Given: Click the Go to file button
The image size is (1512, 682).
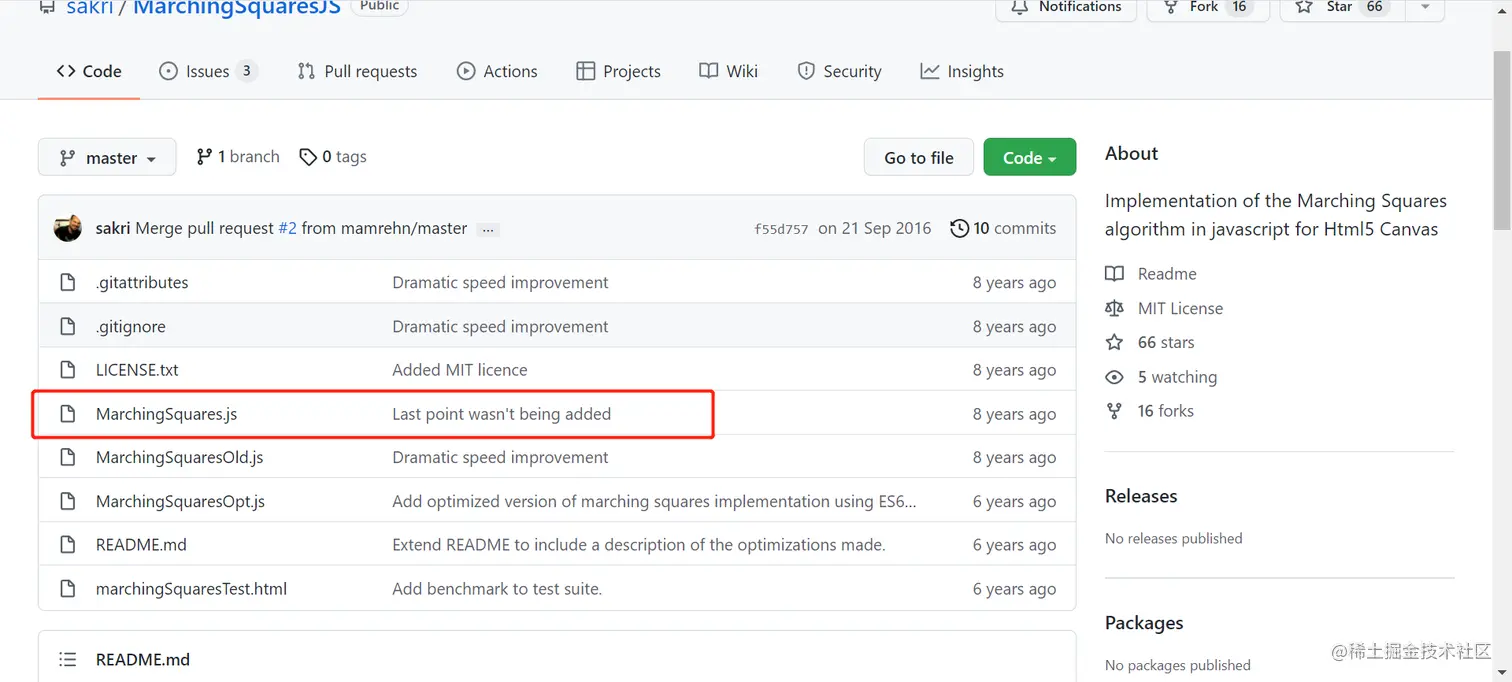Looking at the screenshot, I should pyautogui.click(x=919, y=158).
